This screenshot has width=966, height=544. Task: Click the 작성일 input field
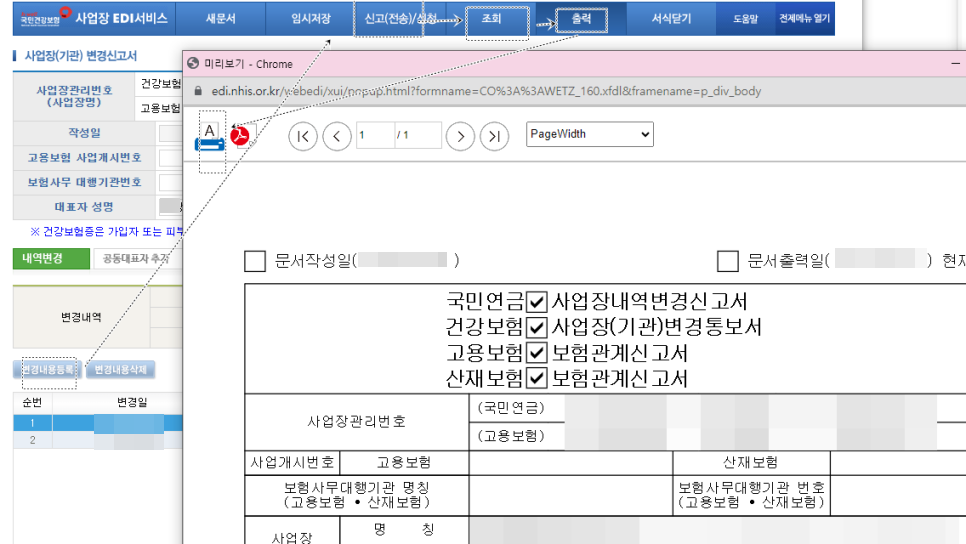tap(171, 133)
